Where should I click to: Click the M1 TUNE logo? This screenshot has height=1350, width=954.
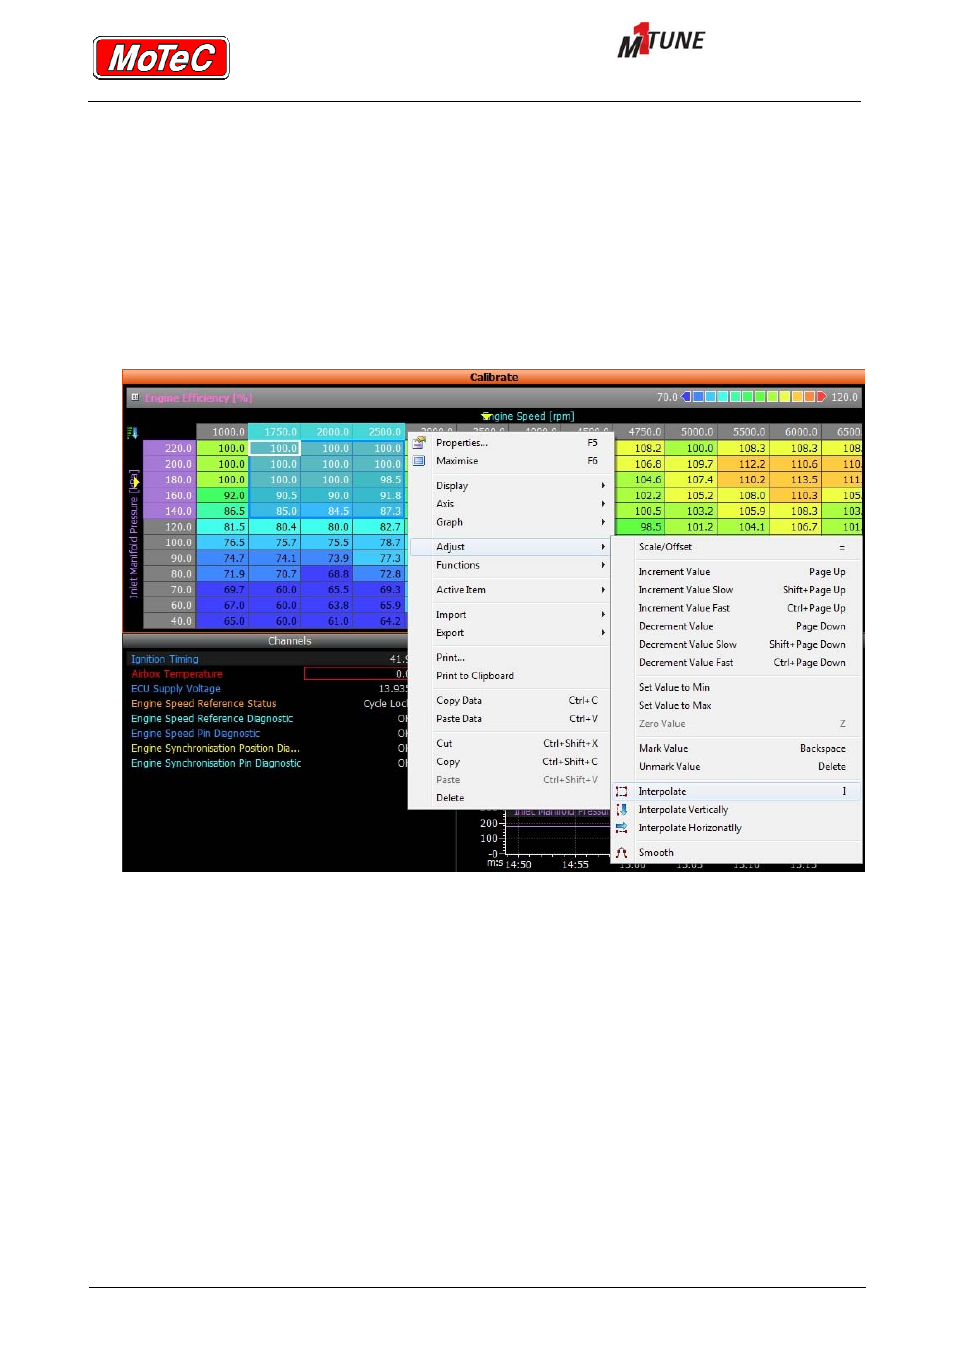click(661, 42)
